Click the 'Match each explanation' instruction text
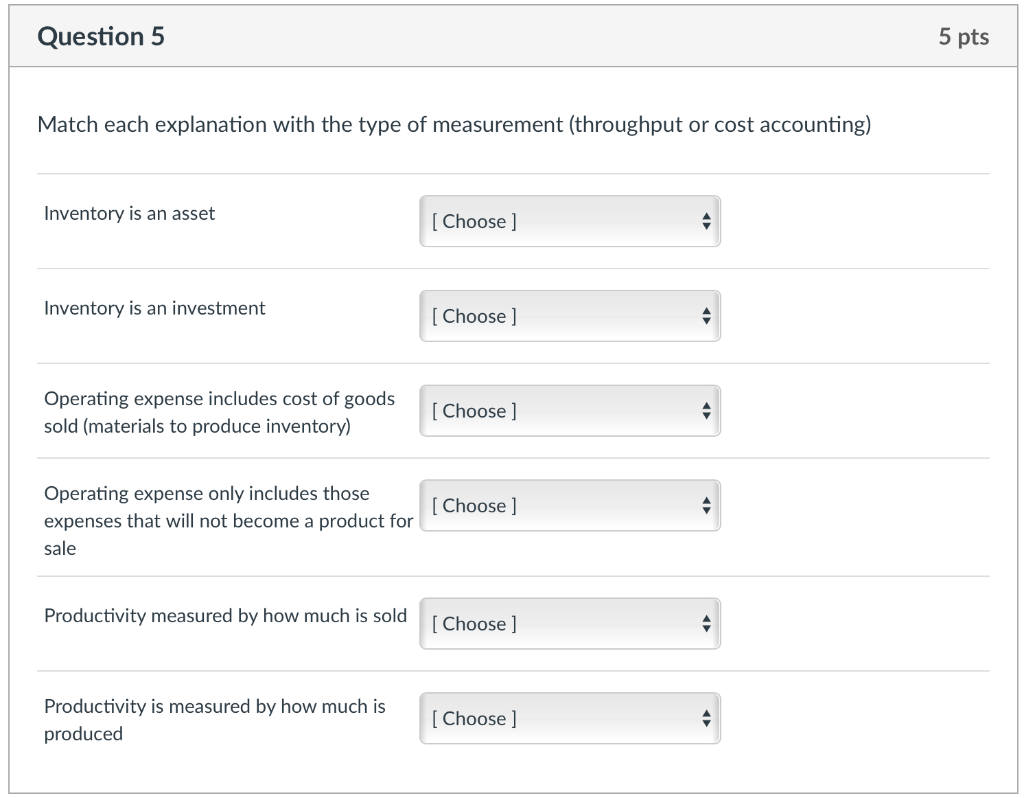1024x798 pixels. pyautogui.click(x=454, y=125)
